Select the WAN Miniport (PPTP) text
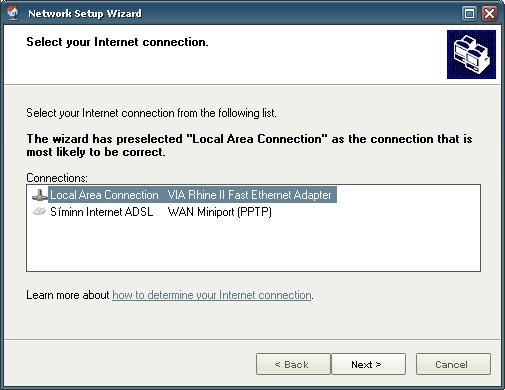Viewport: 505px width, 390px height. pyautogui.click(x=220, y=212)
